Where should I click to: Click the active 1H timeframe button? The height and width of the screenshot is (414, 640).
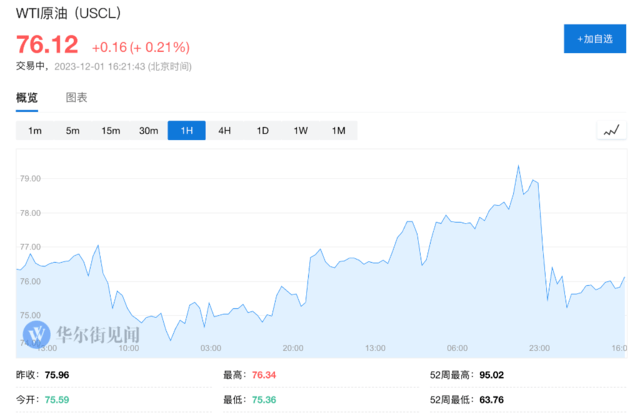186,131
